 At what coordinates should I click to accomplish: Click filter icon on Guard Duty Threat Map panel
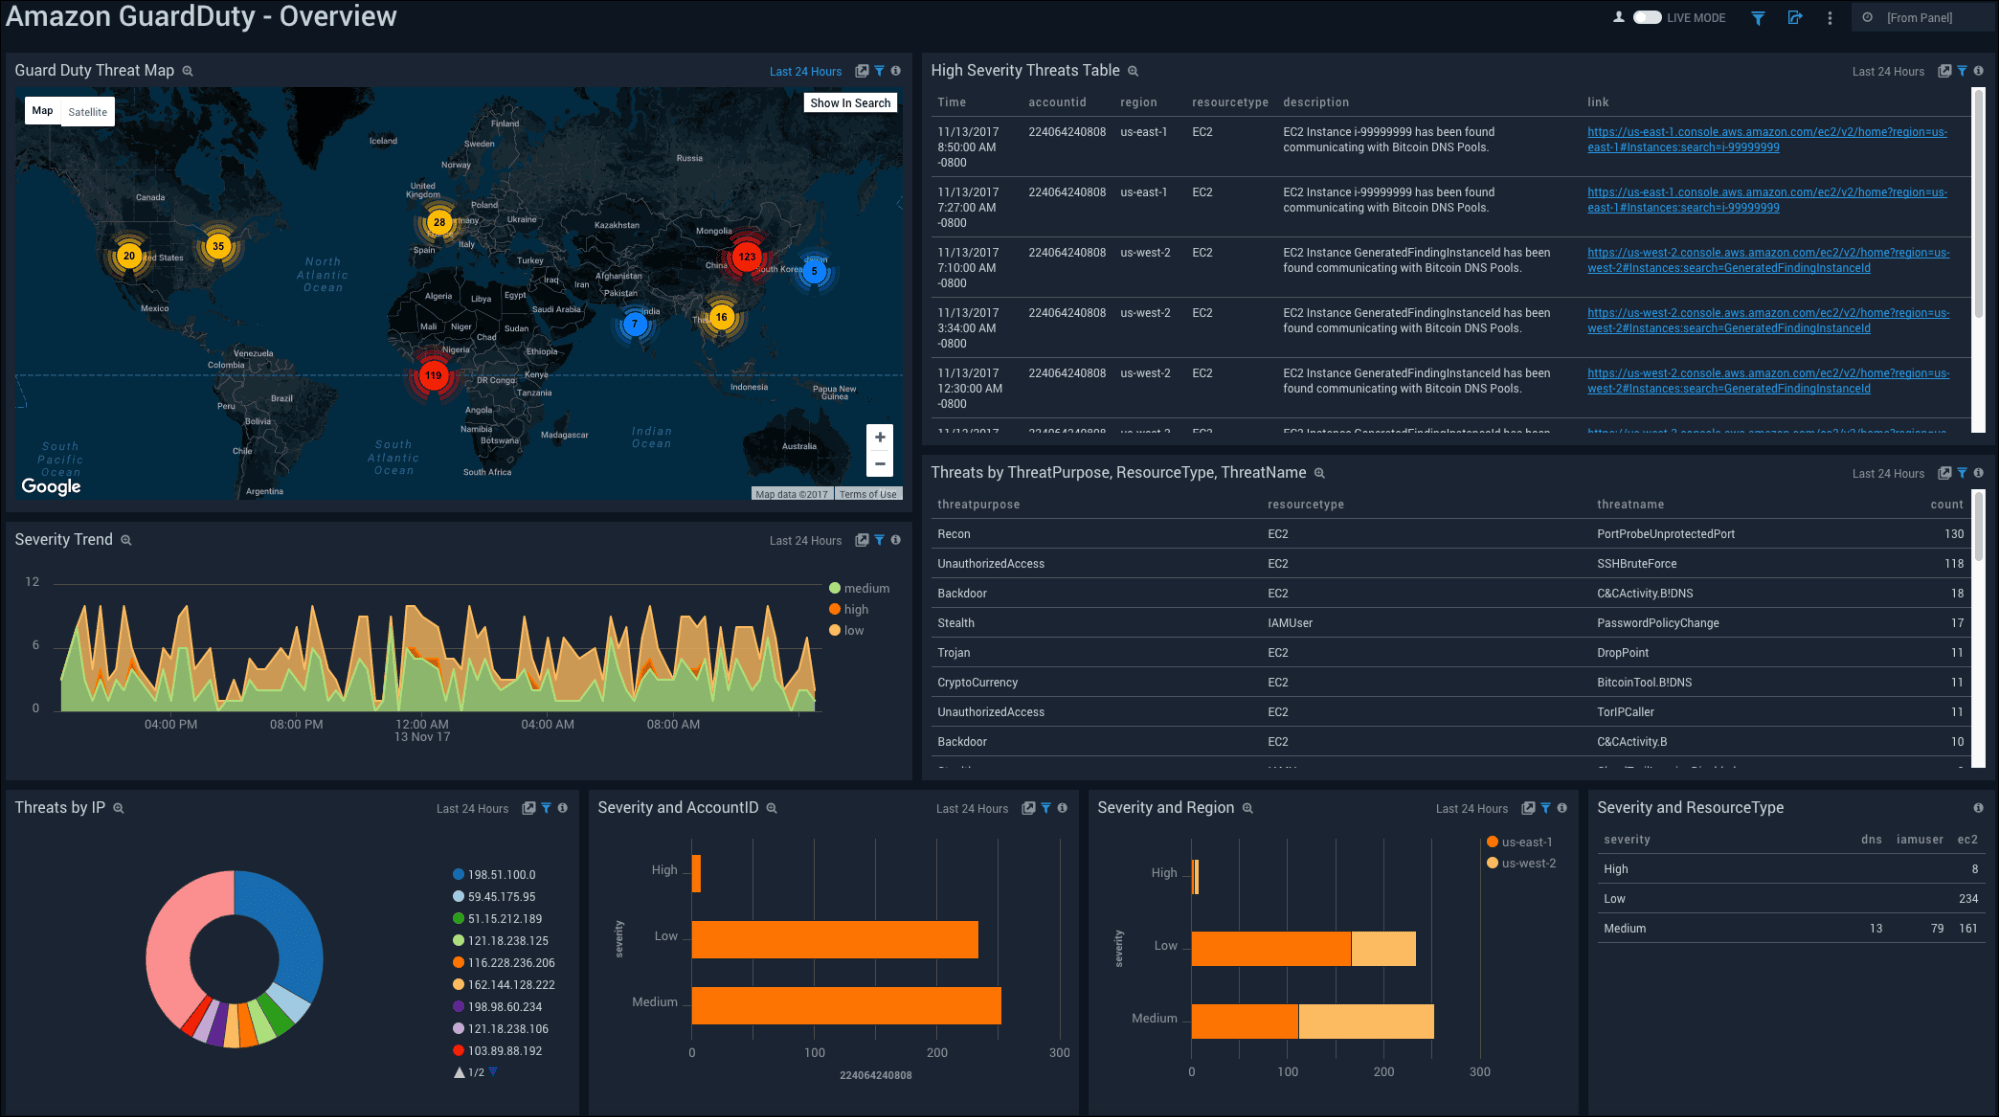pyautogui.click(x=879, y=71)
